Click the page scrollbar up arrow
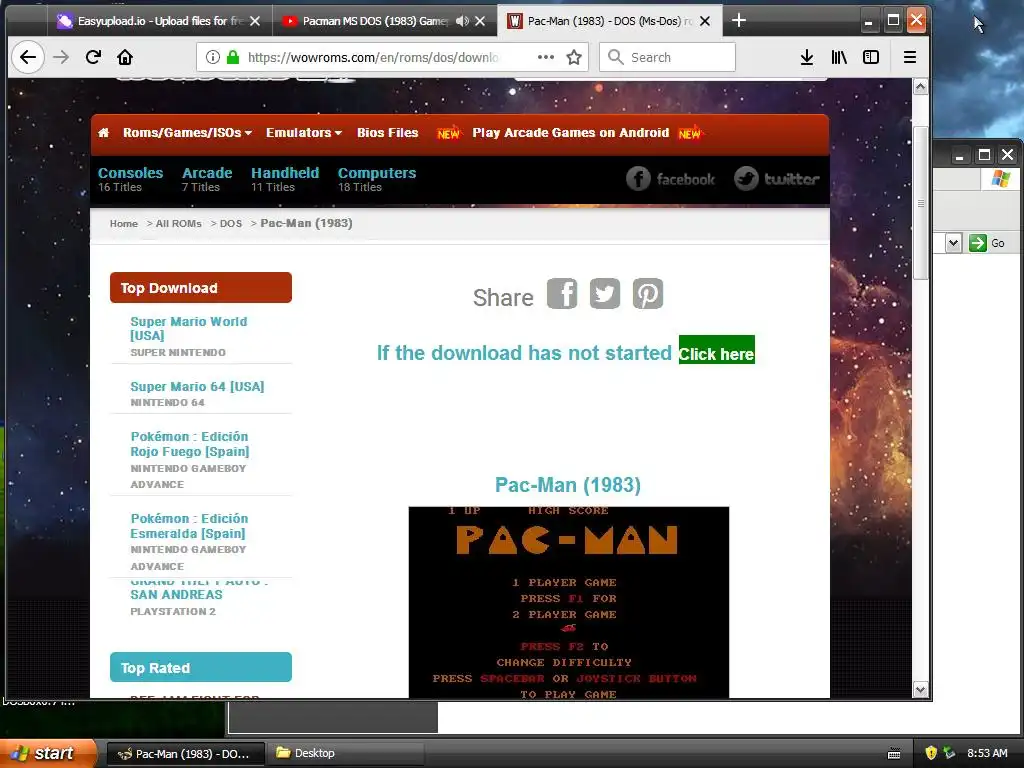 (x=921, y=88)
